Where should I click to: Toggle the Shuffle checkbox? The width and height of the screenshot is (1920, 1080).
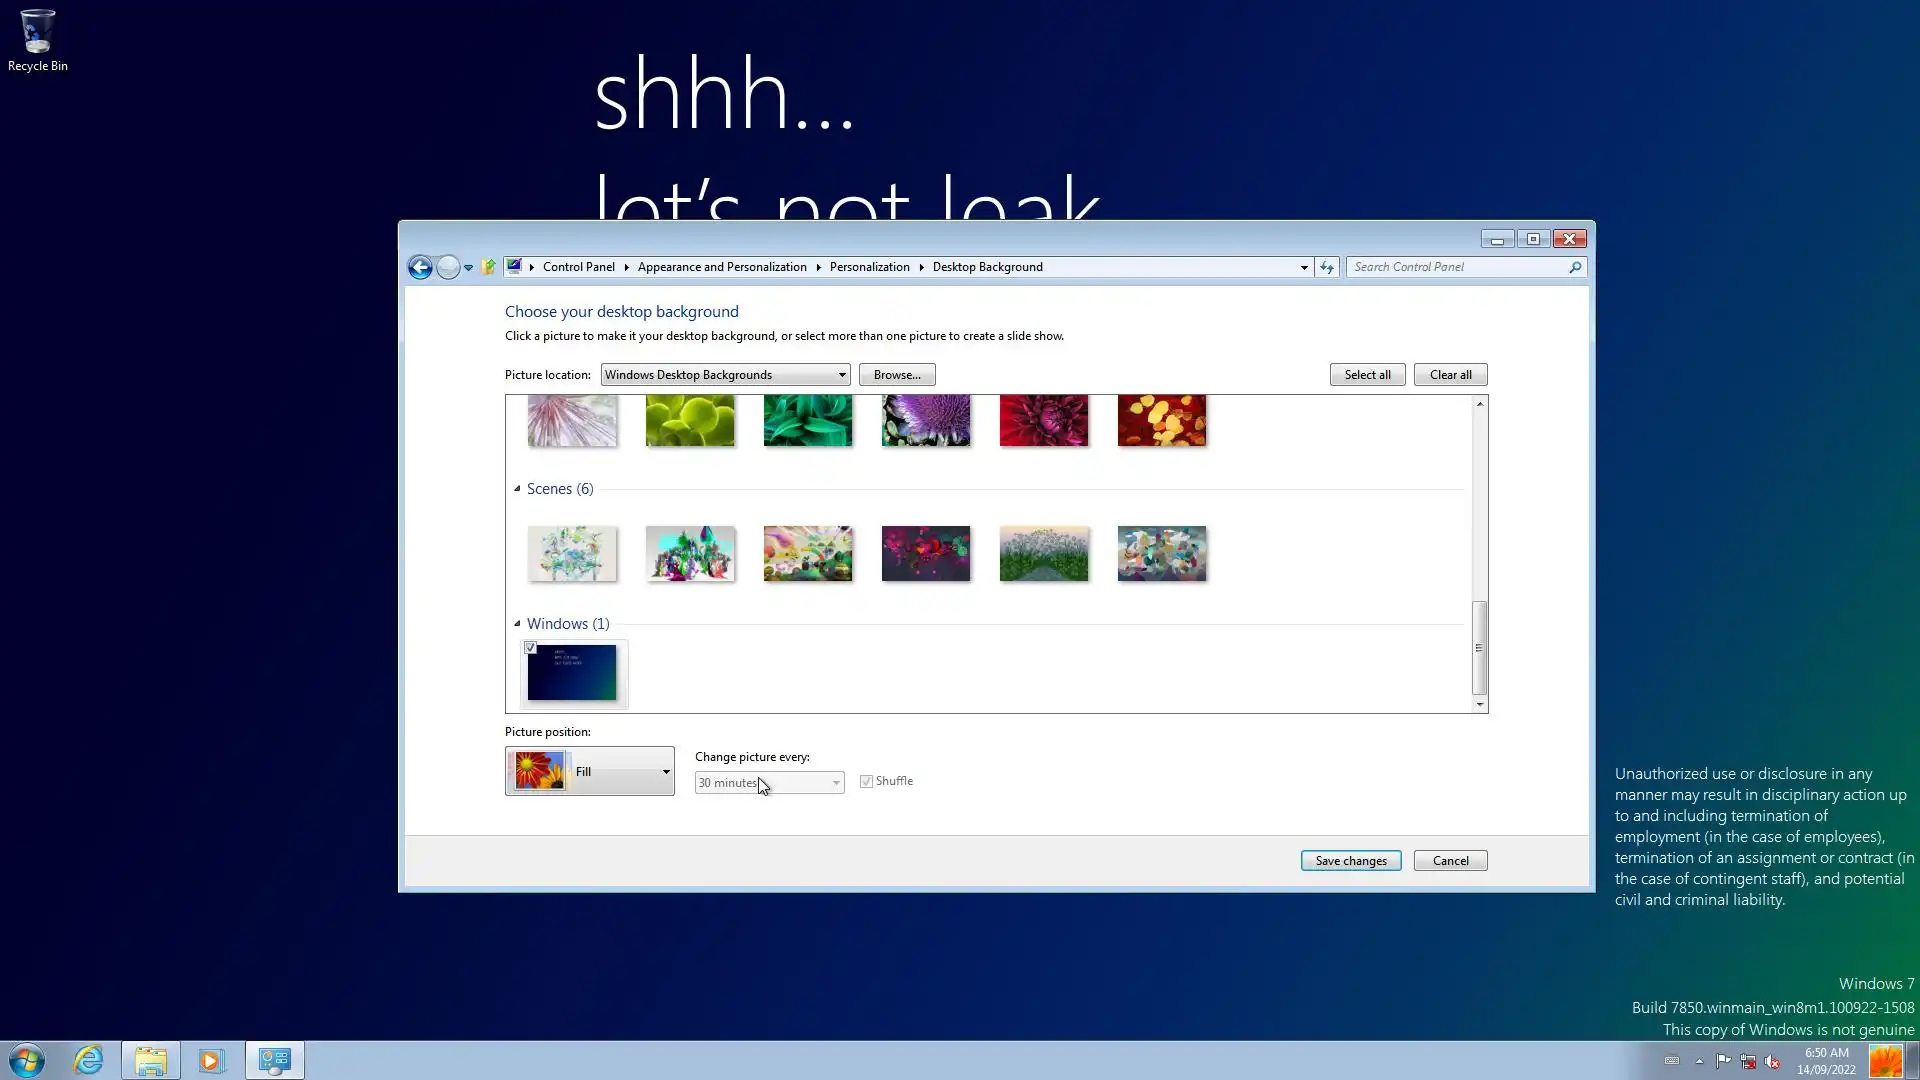click(x=866, y=781)
